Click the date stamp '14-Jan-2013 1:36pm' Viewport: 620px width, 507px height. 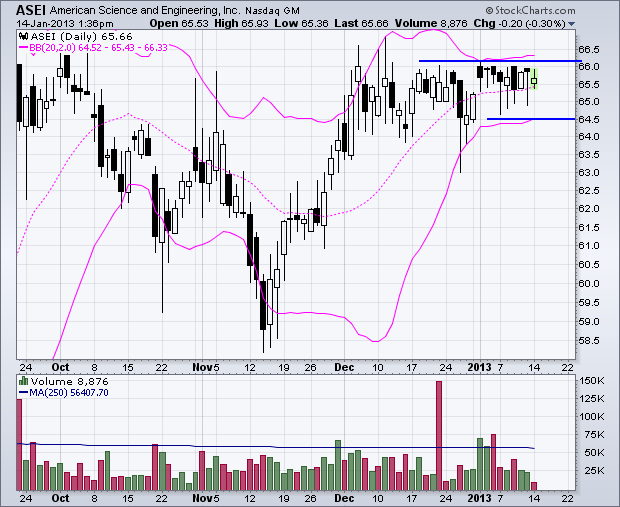[x=65, y=24]
